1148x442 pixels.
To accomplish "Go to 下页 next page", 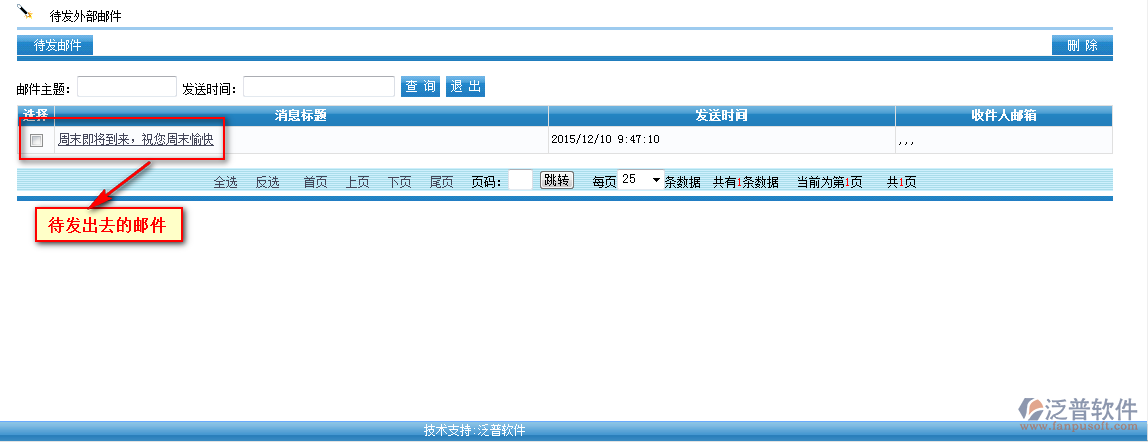I will click(399, 182).
